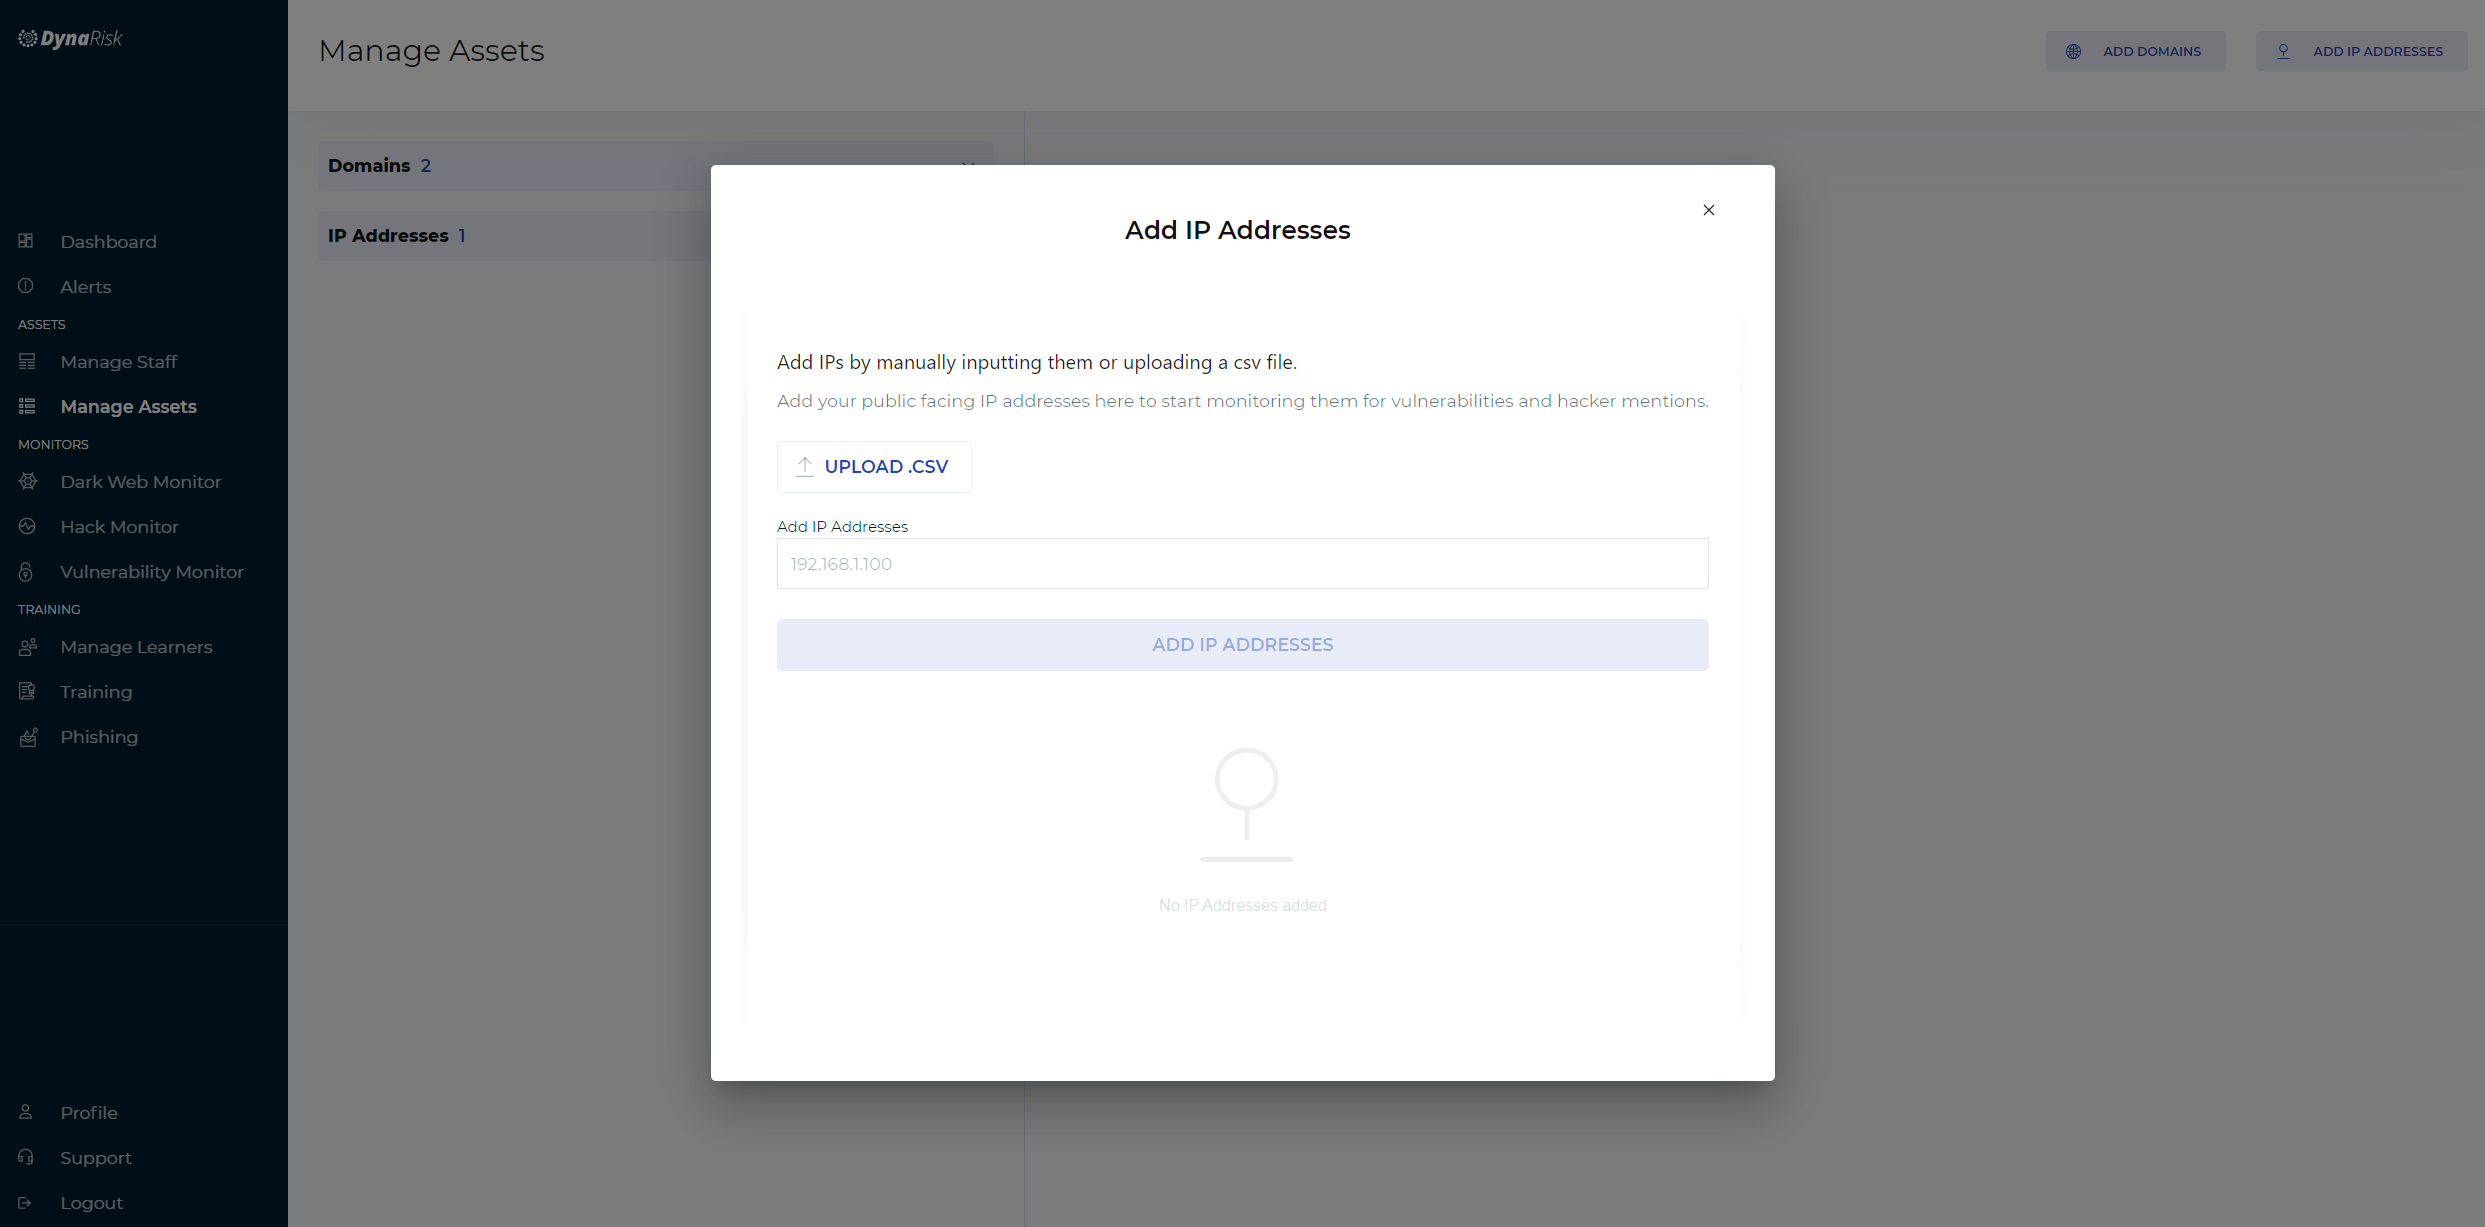Click the Dark Web Monitor spider icon
Image resolution: width=2485 pixels, height=1227 pixels.
coord(28,482)
